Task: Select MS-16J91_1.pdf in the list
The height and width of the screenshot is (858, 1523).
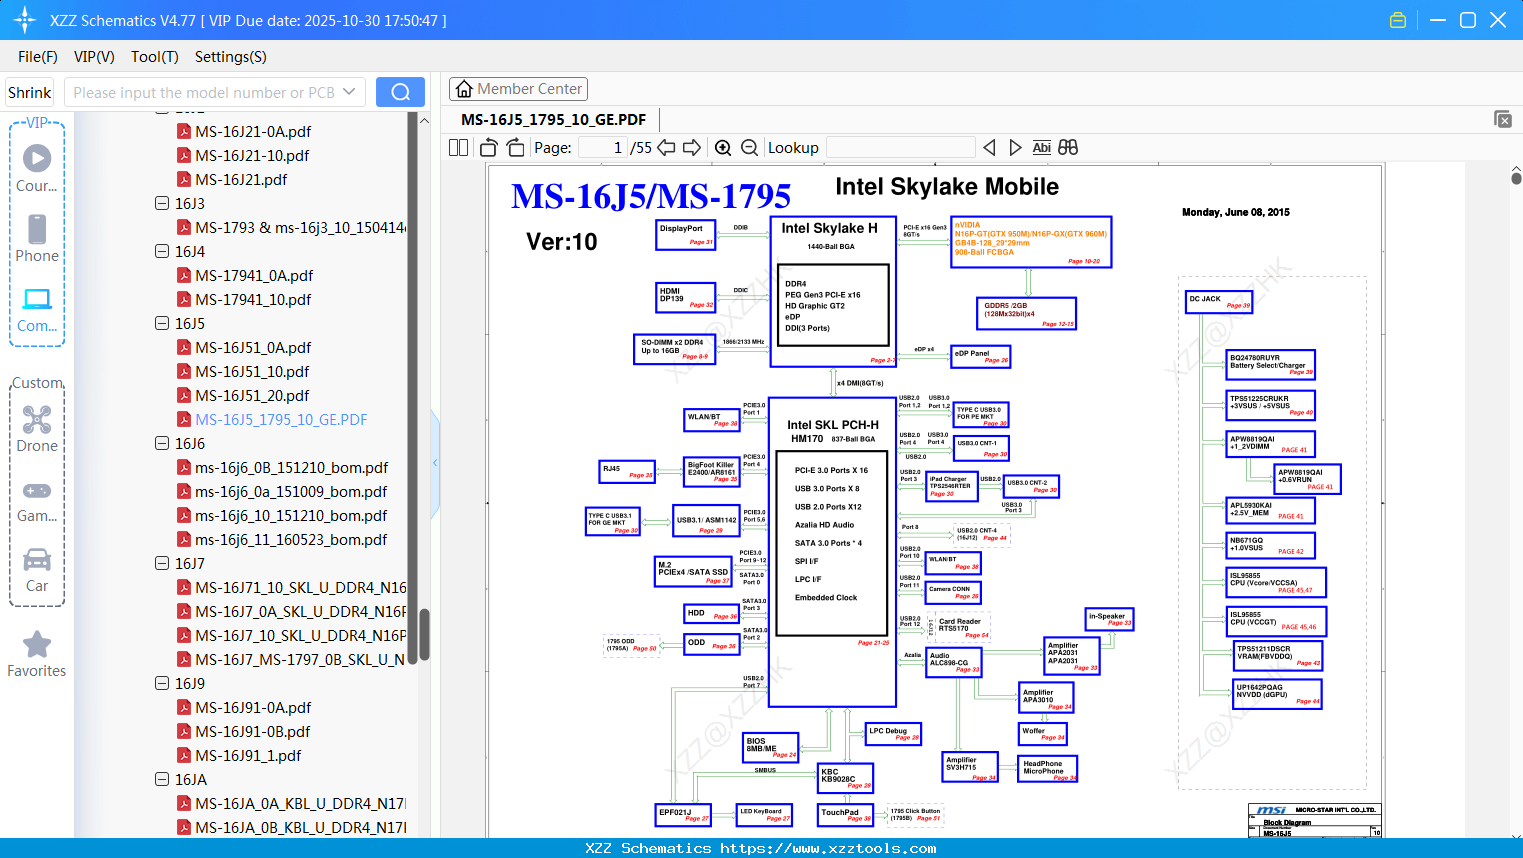Action: (248, 756)
